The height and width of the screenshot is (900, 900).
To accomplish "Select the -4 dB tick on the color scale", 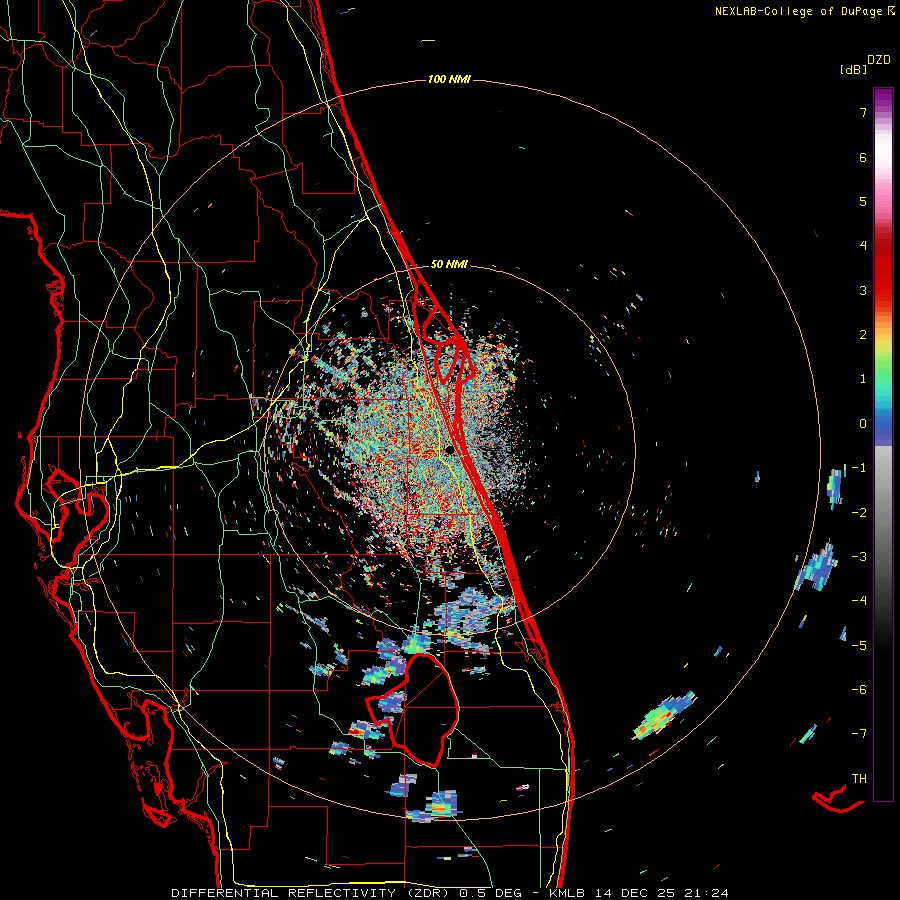I will coord(859,600).
